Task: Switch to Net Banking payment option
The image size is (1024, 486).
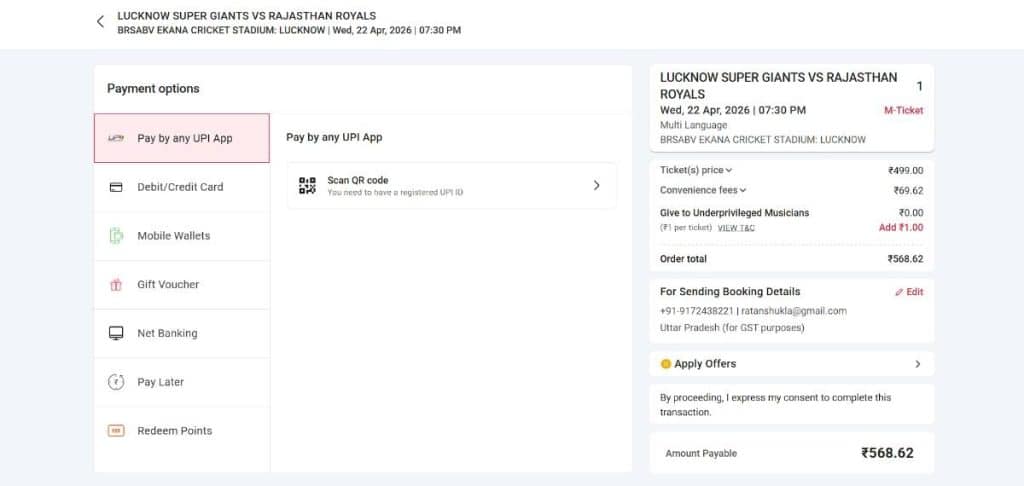Action: [x=167, y=333]
